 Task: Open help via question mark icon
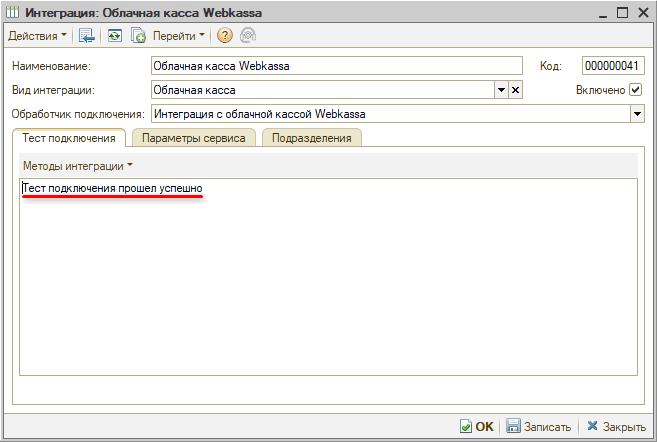pyautogui.click(x=225, y=36)
